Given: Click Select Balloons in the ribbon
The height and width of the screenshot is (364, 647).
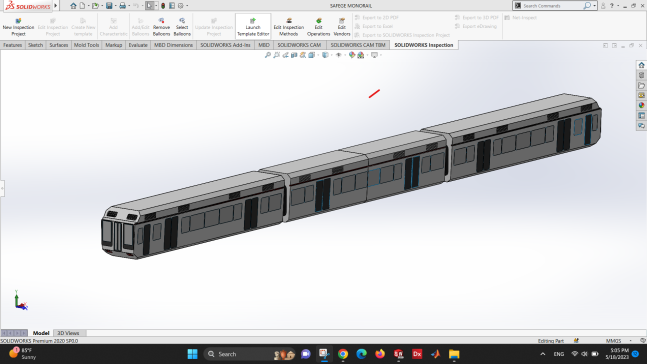Looking at the screenshot, I should point(182,27).
